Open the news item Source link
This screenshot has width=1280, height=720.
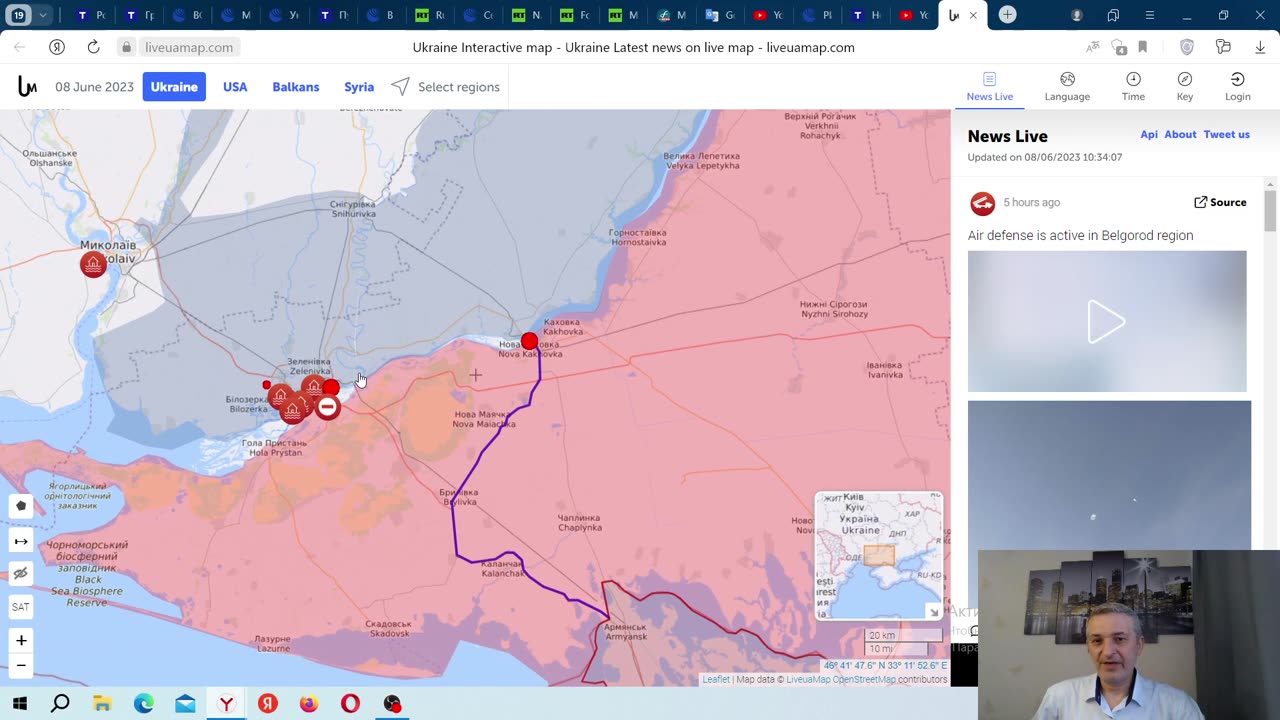pos(1220,202)
